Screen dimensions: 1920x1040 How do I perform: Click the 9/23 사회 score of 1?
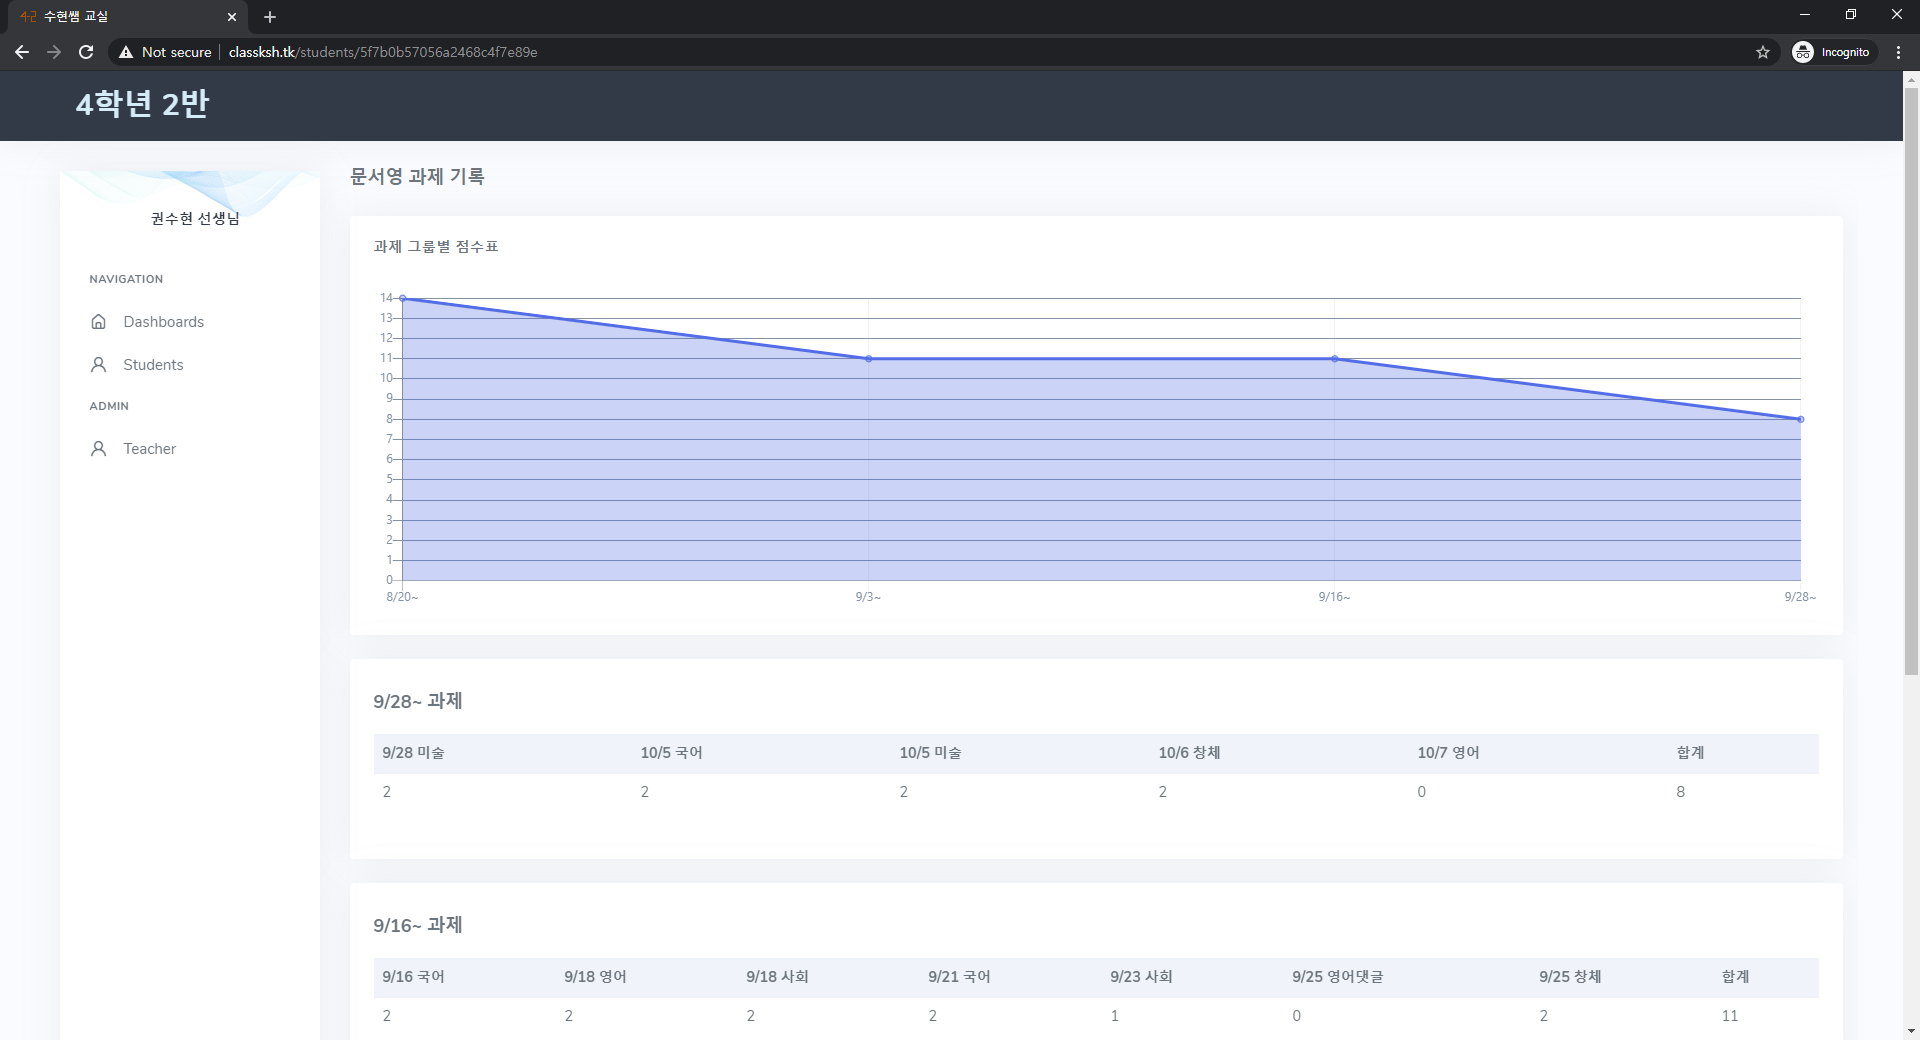[x=1115, y=1016]
